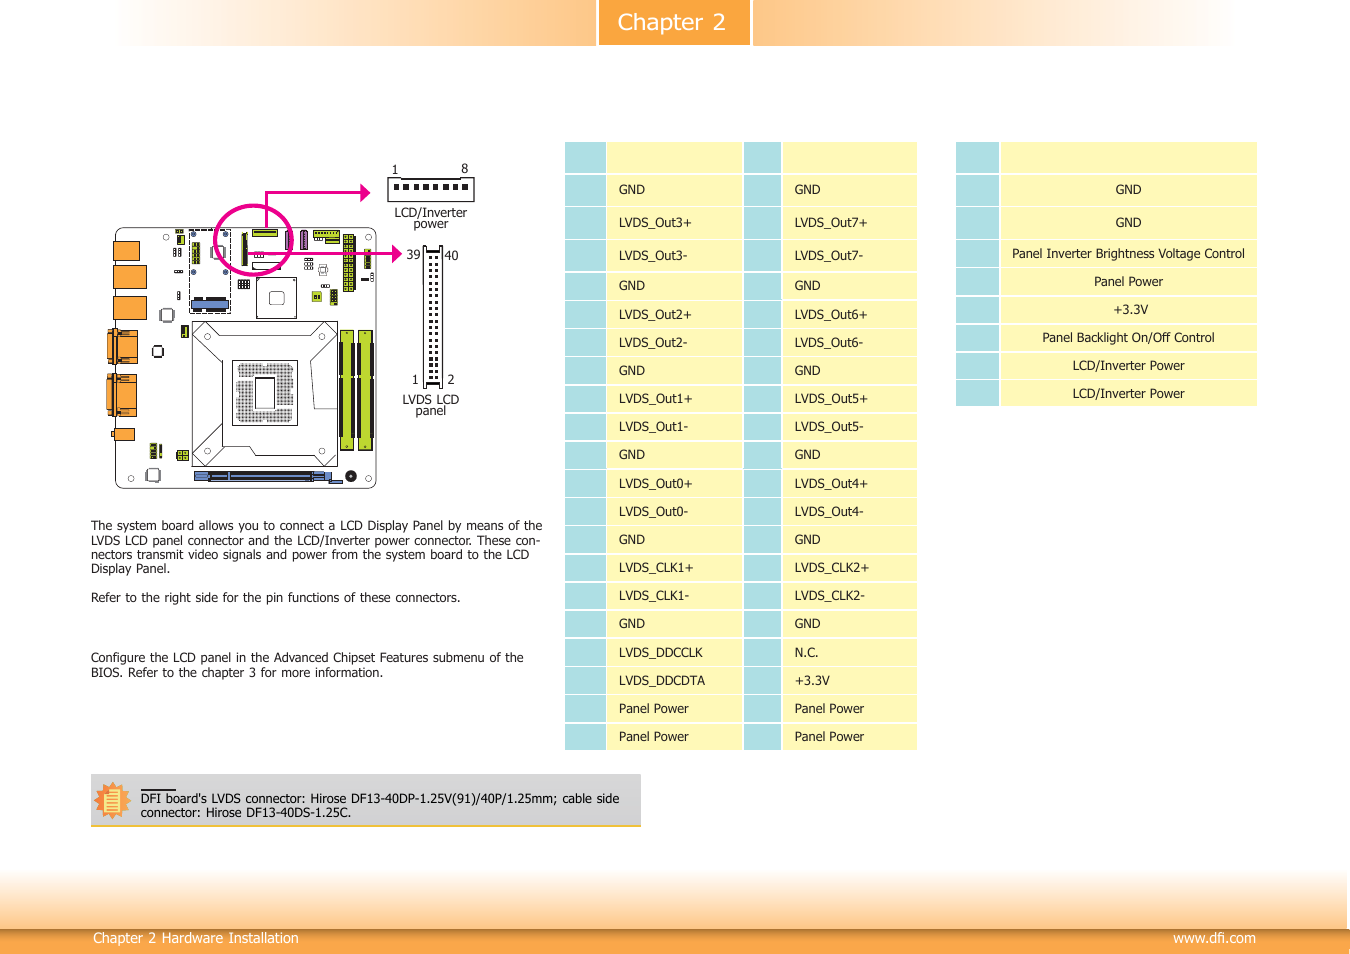Select the LVDS_Out1+ table cell
The height and width of the screenshot is (954, 1350).
click(x=675, y=399)
